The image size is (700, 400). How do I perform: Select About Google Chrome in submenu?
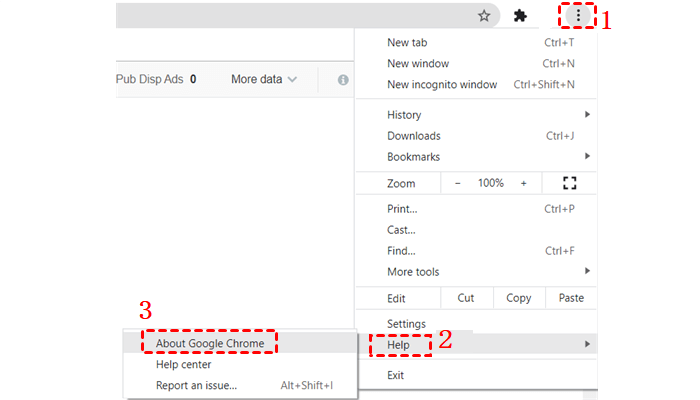coord(240,343)
